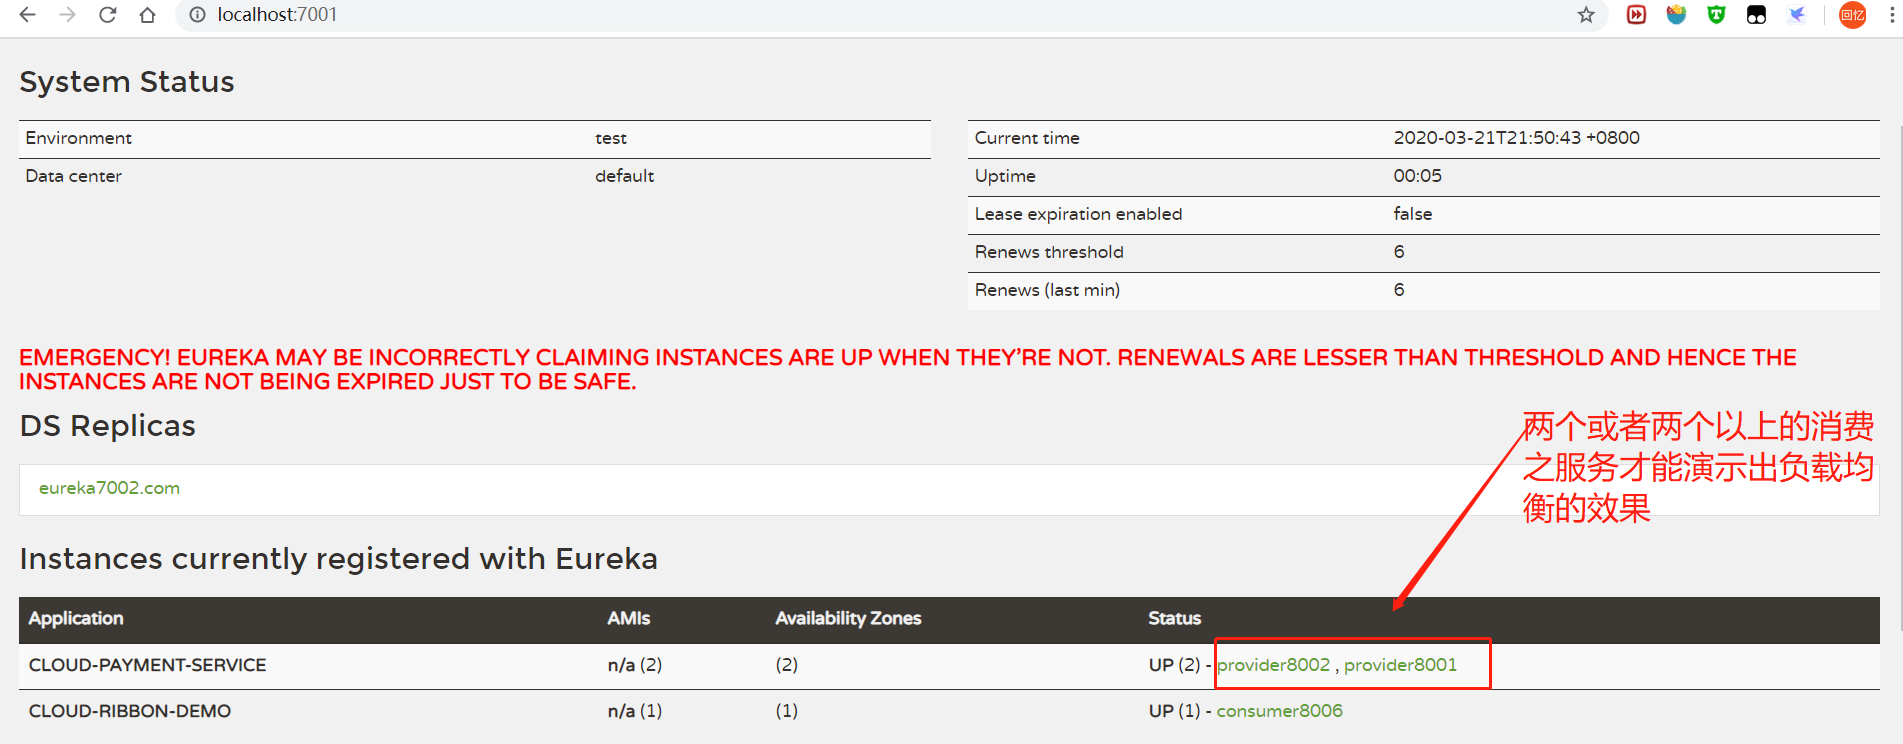Go back using the browser back arrow
The width and height of the screenshot is (1903, 744).
(28, 15)
